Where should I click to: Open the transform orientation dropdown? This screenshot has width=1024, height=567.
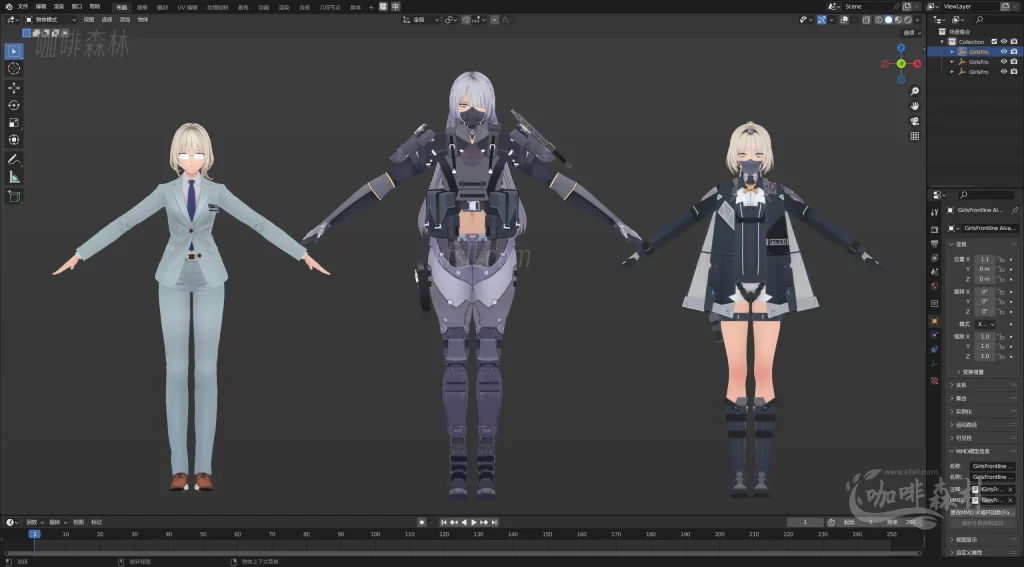click(421, 20)
